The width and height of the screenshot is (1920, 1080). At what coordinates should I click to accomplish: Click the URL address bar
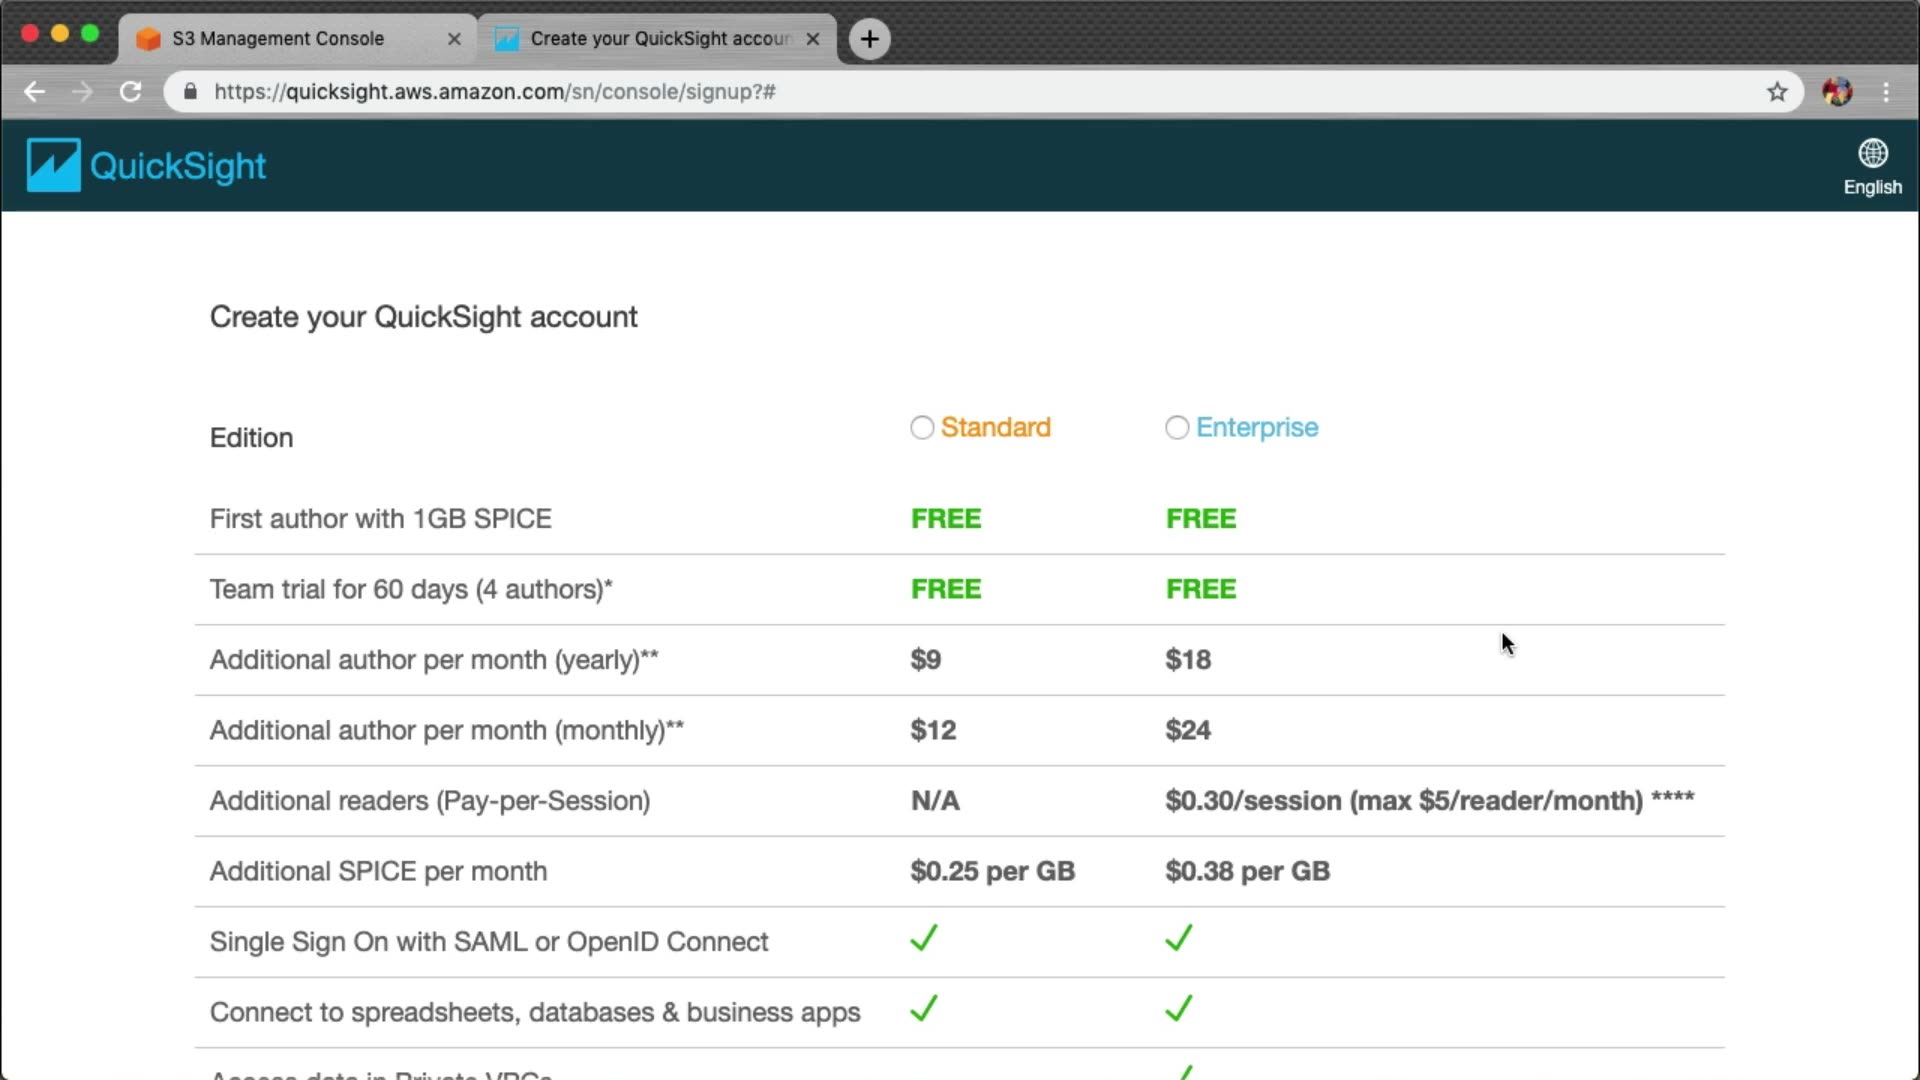pyautogui.click(x=900, y=92)
